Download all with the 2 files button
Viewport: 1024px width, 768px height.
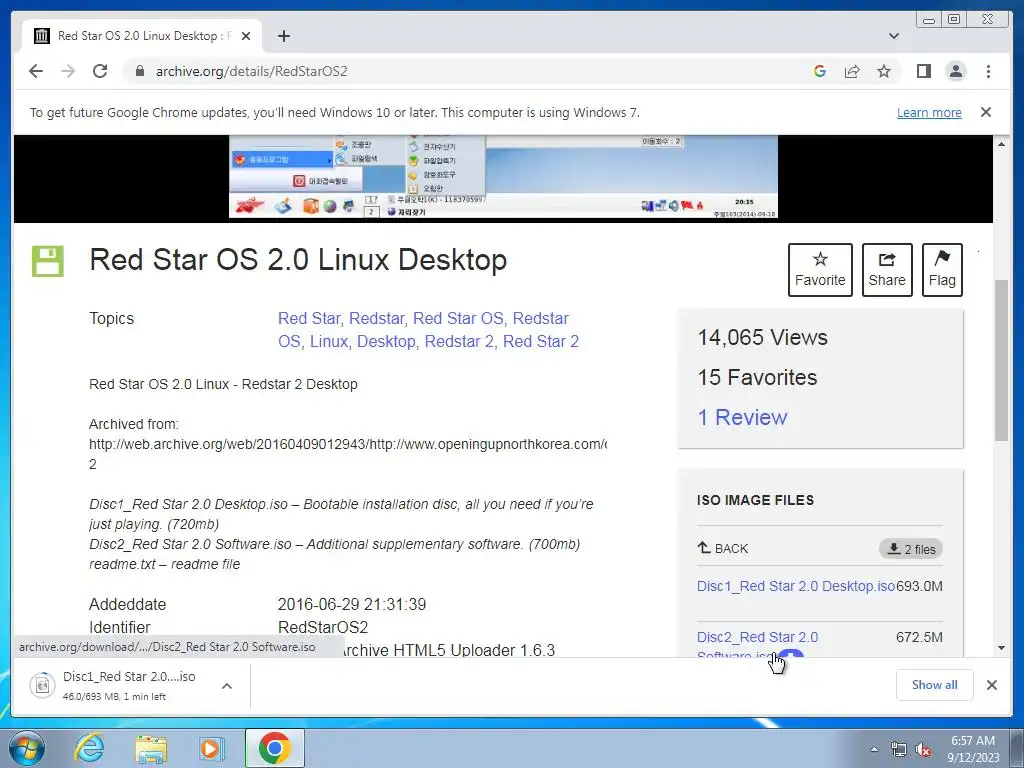click(911, 549)
